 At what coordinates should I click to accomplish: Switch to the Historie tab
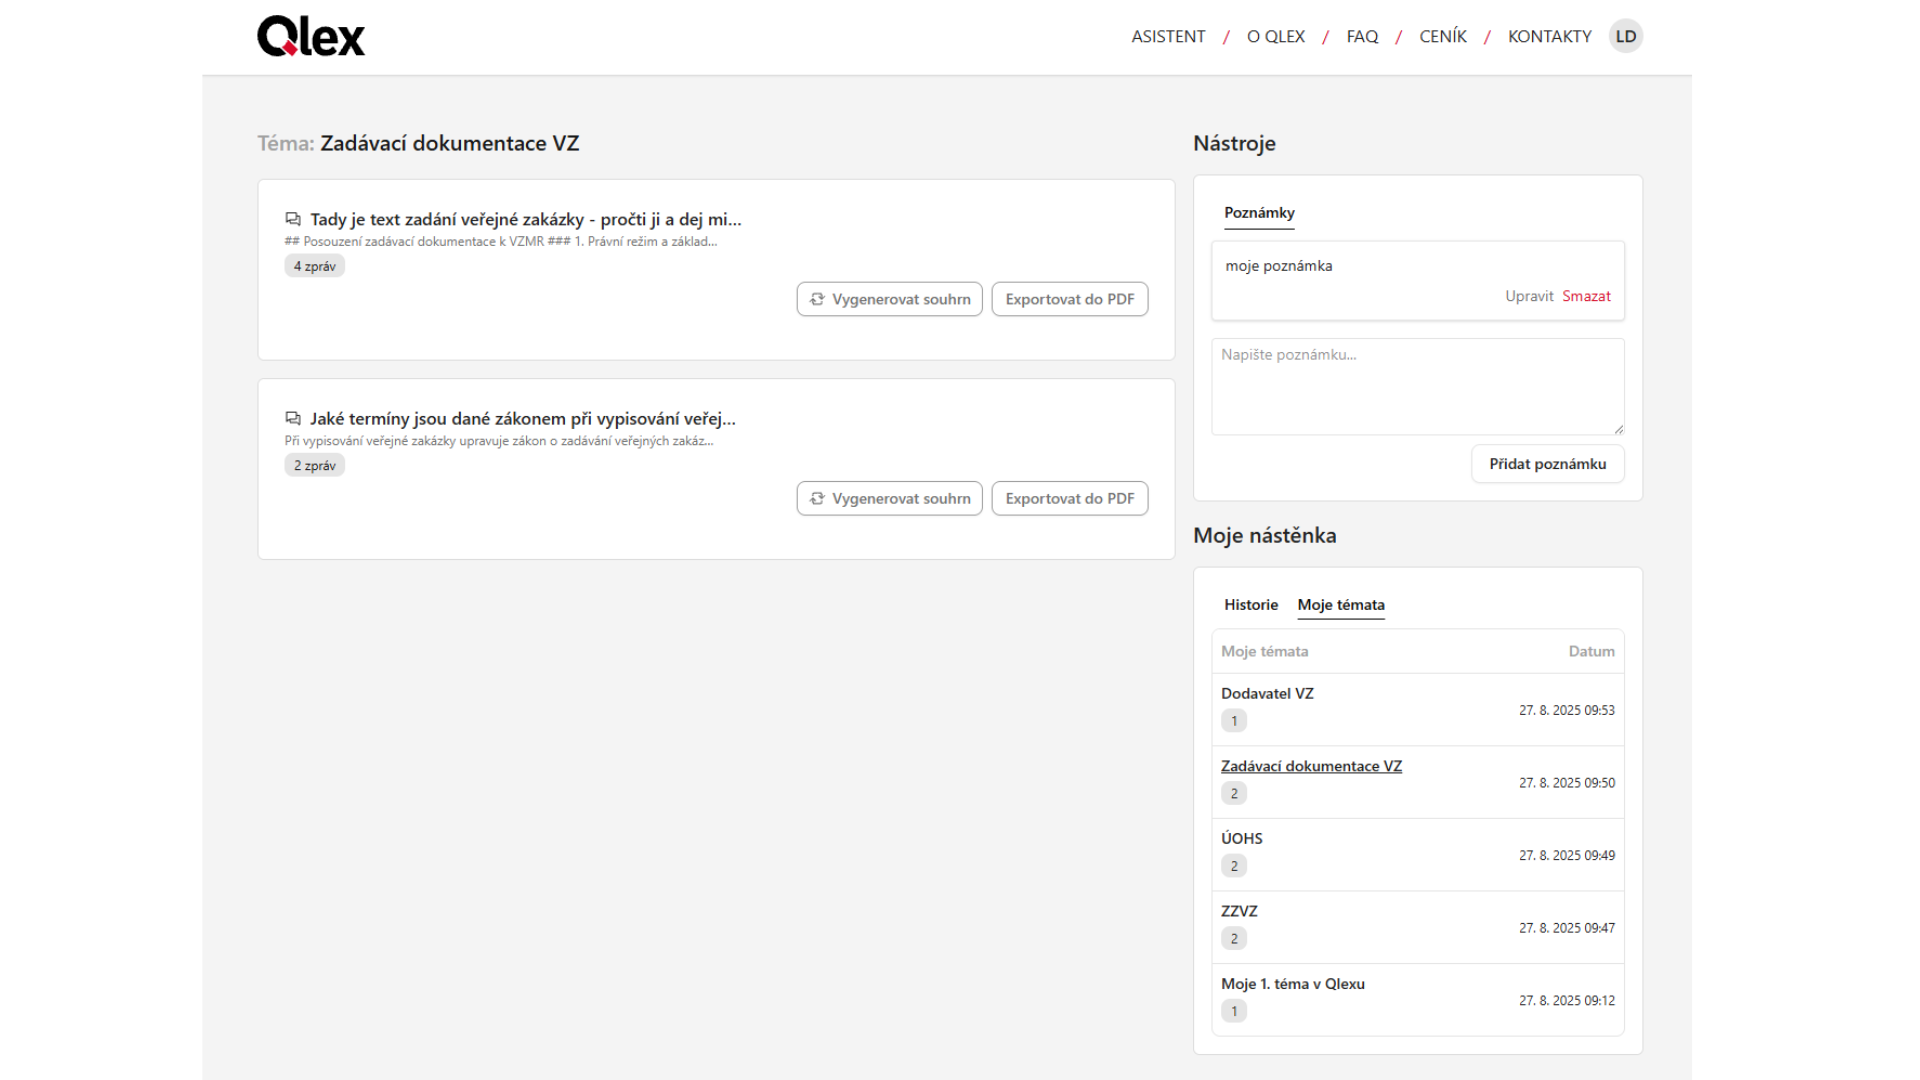(1251, 605)
